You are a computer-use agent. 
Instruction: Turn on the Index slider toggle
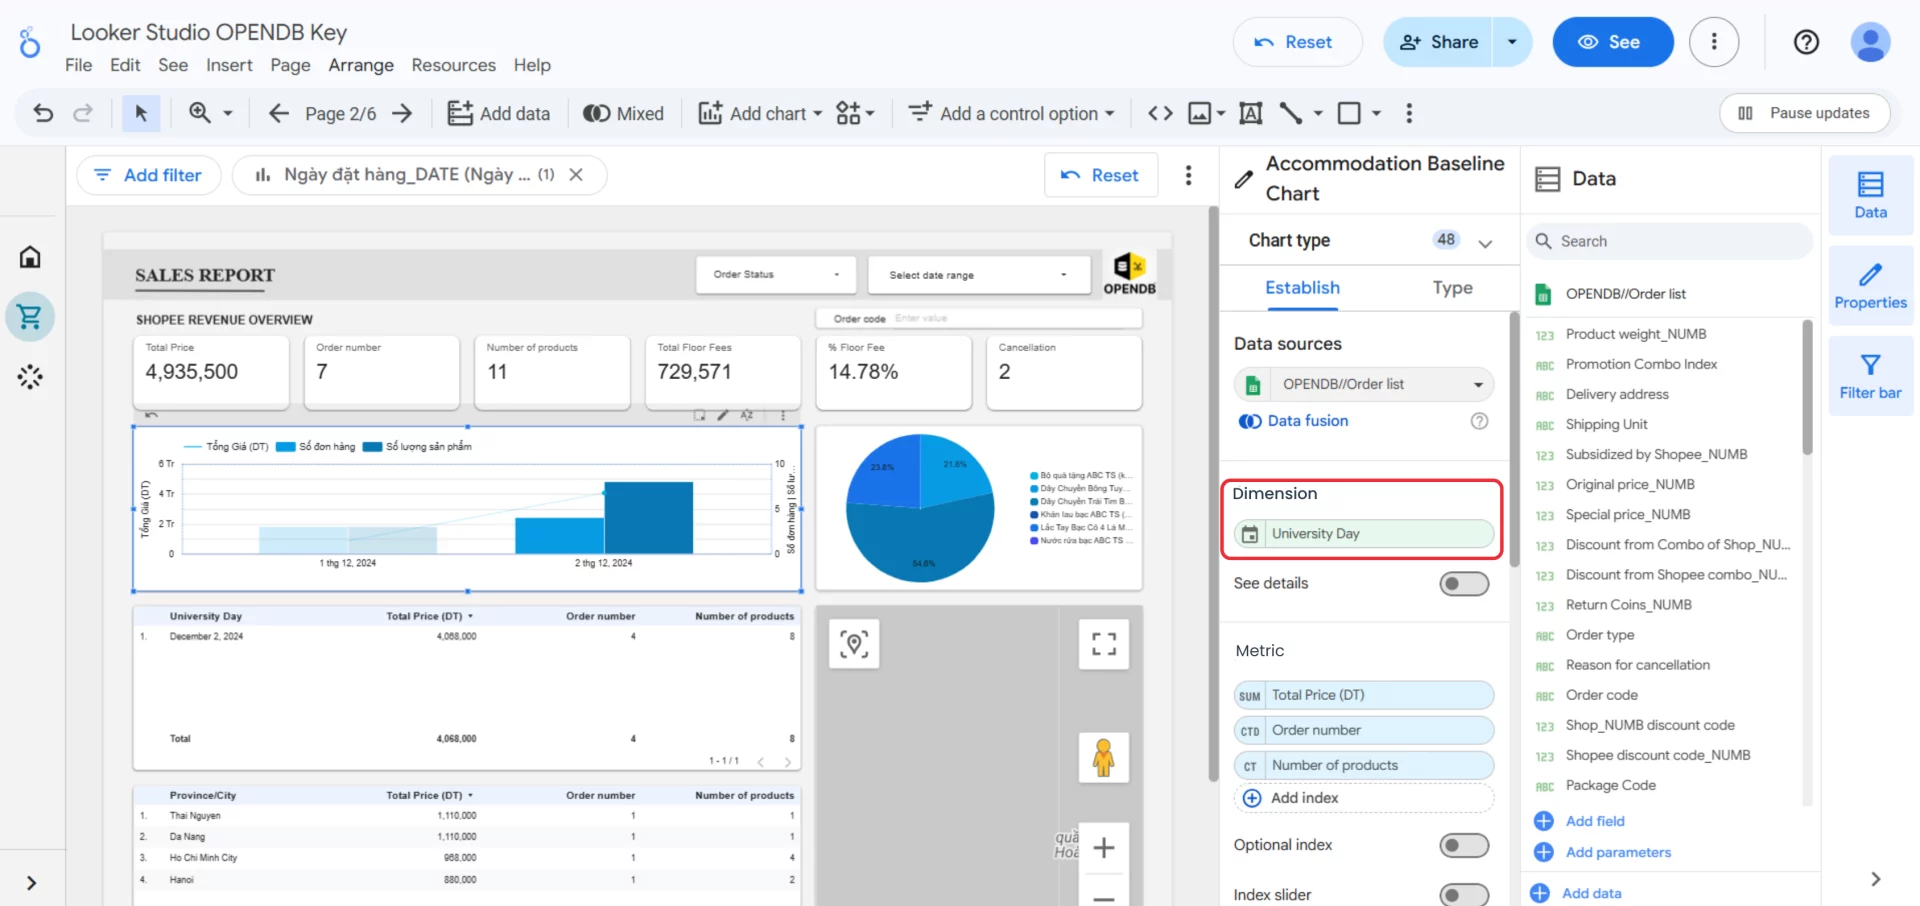pyautogui.click(x=1463, y=894)
